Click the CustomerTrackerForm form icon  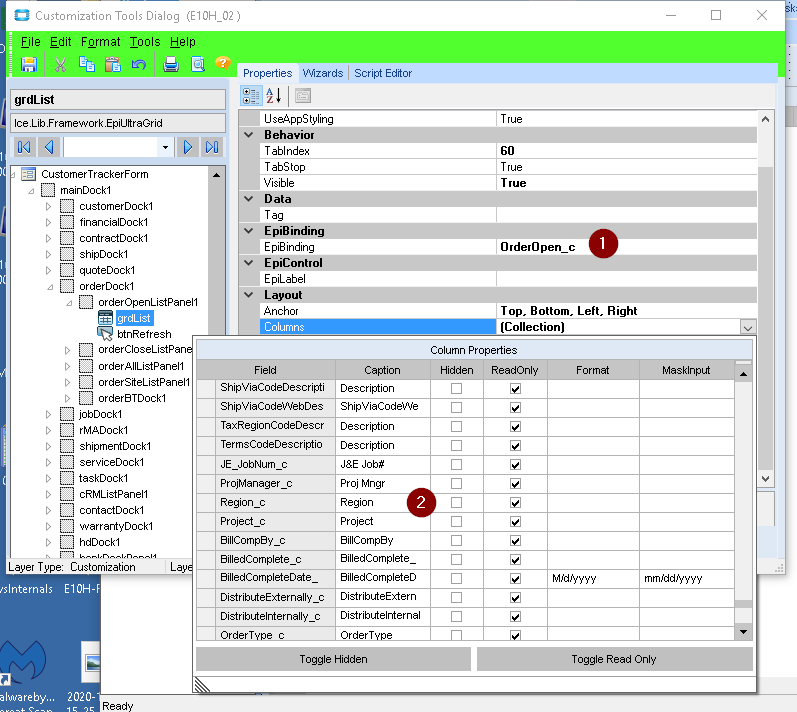coord(28,174)
